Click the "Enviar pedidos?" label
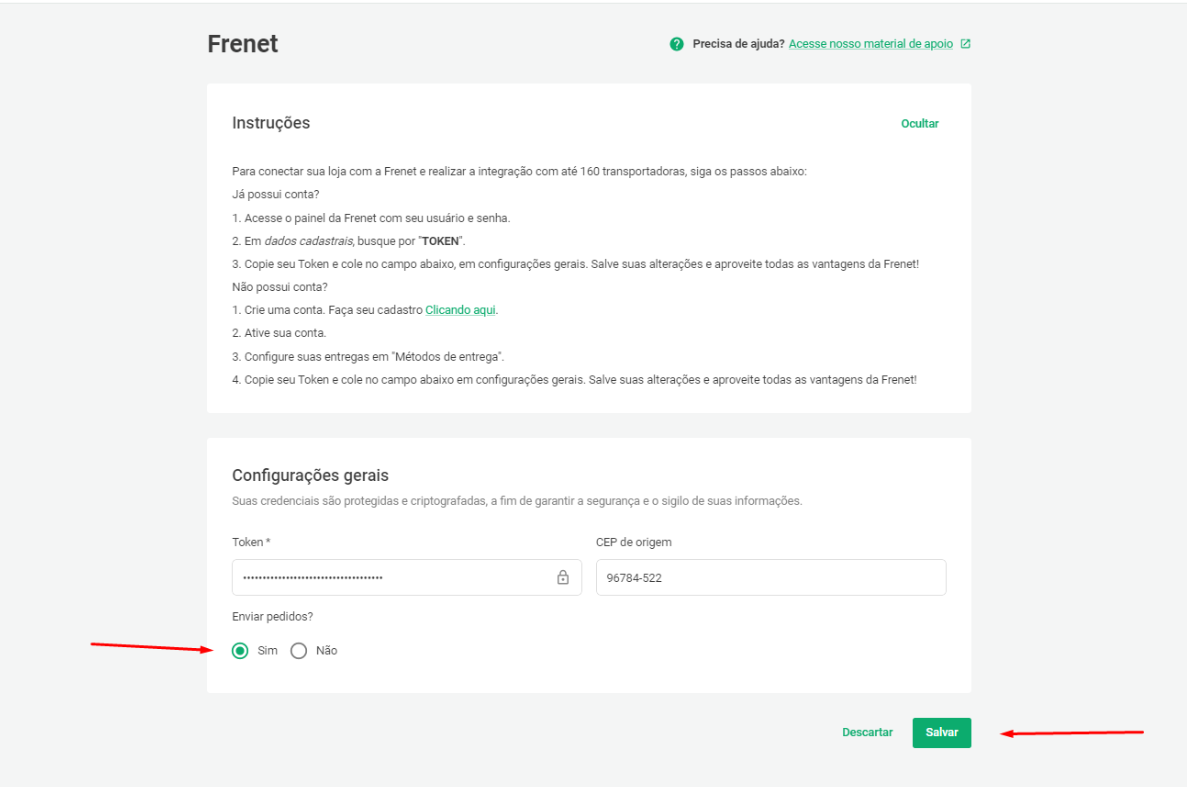1187x787 pixels. pyautogui.click(x=272, y=616)
